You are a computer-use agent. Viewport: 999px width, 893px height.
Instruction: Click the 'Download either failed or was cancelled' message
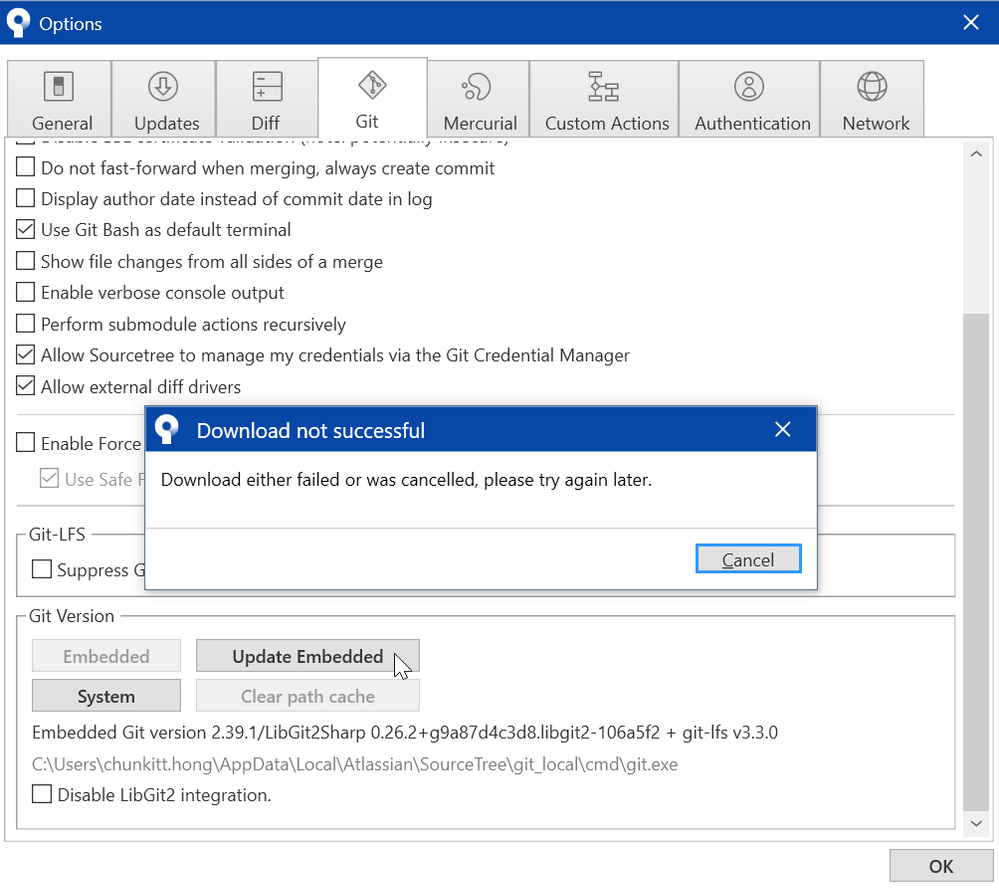(x=406, y=480)
